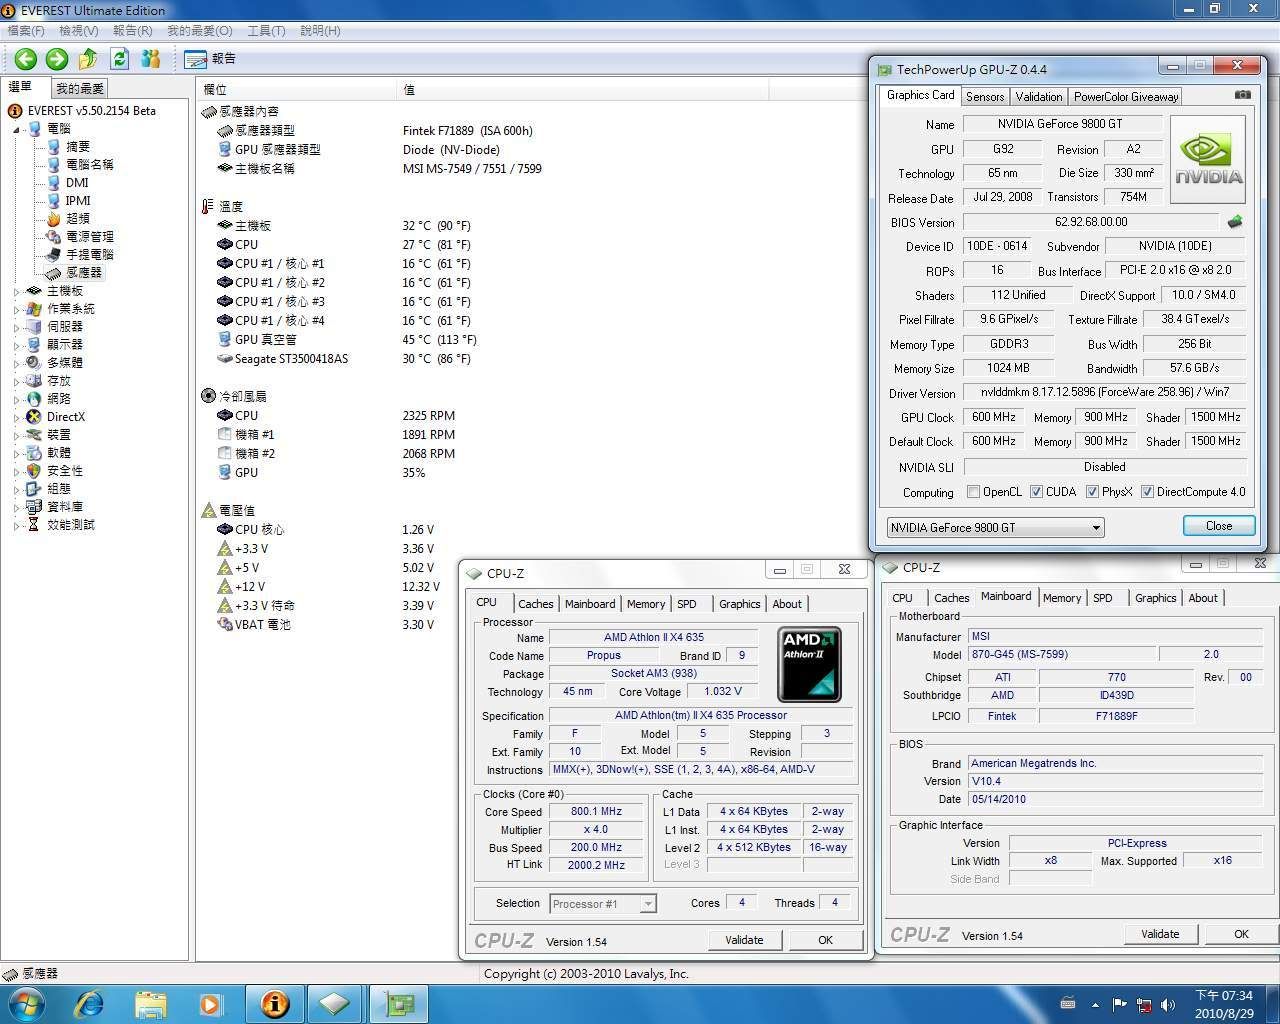
Task: Collapse the 電腦 tree node
Action: coord(17,129)
